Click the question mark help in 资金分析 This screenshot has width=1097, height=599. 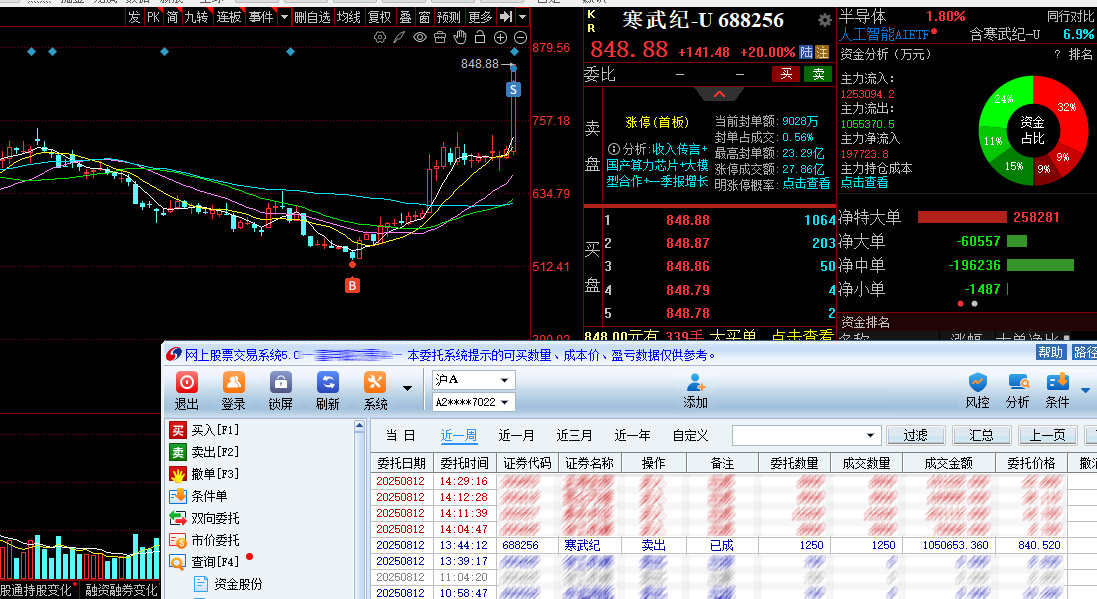1057,54
